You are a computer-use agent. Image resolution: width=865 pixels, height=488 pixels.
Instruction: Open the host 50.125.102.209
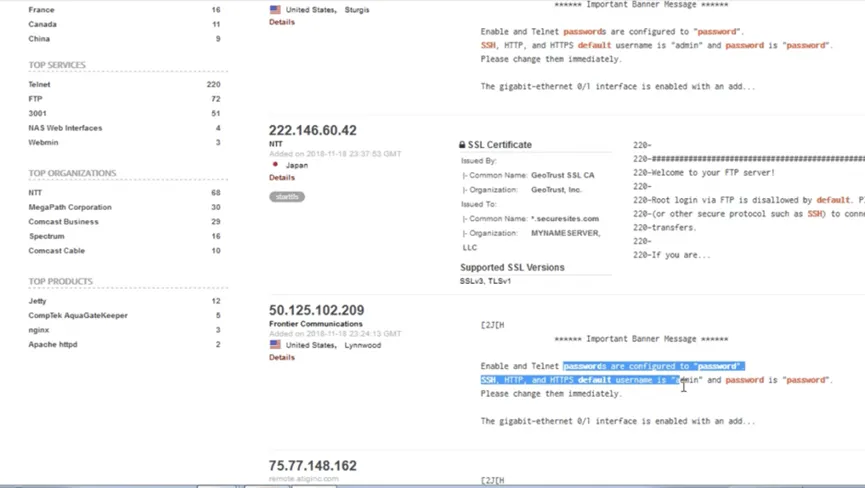point(317,310)
